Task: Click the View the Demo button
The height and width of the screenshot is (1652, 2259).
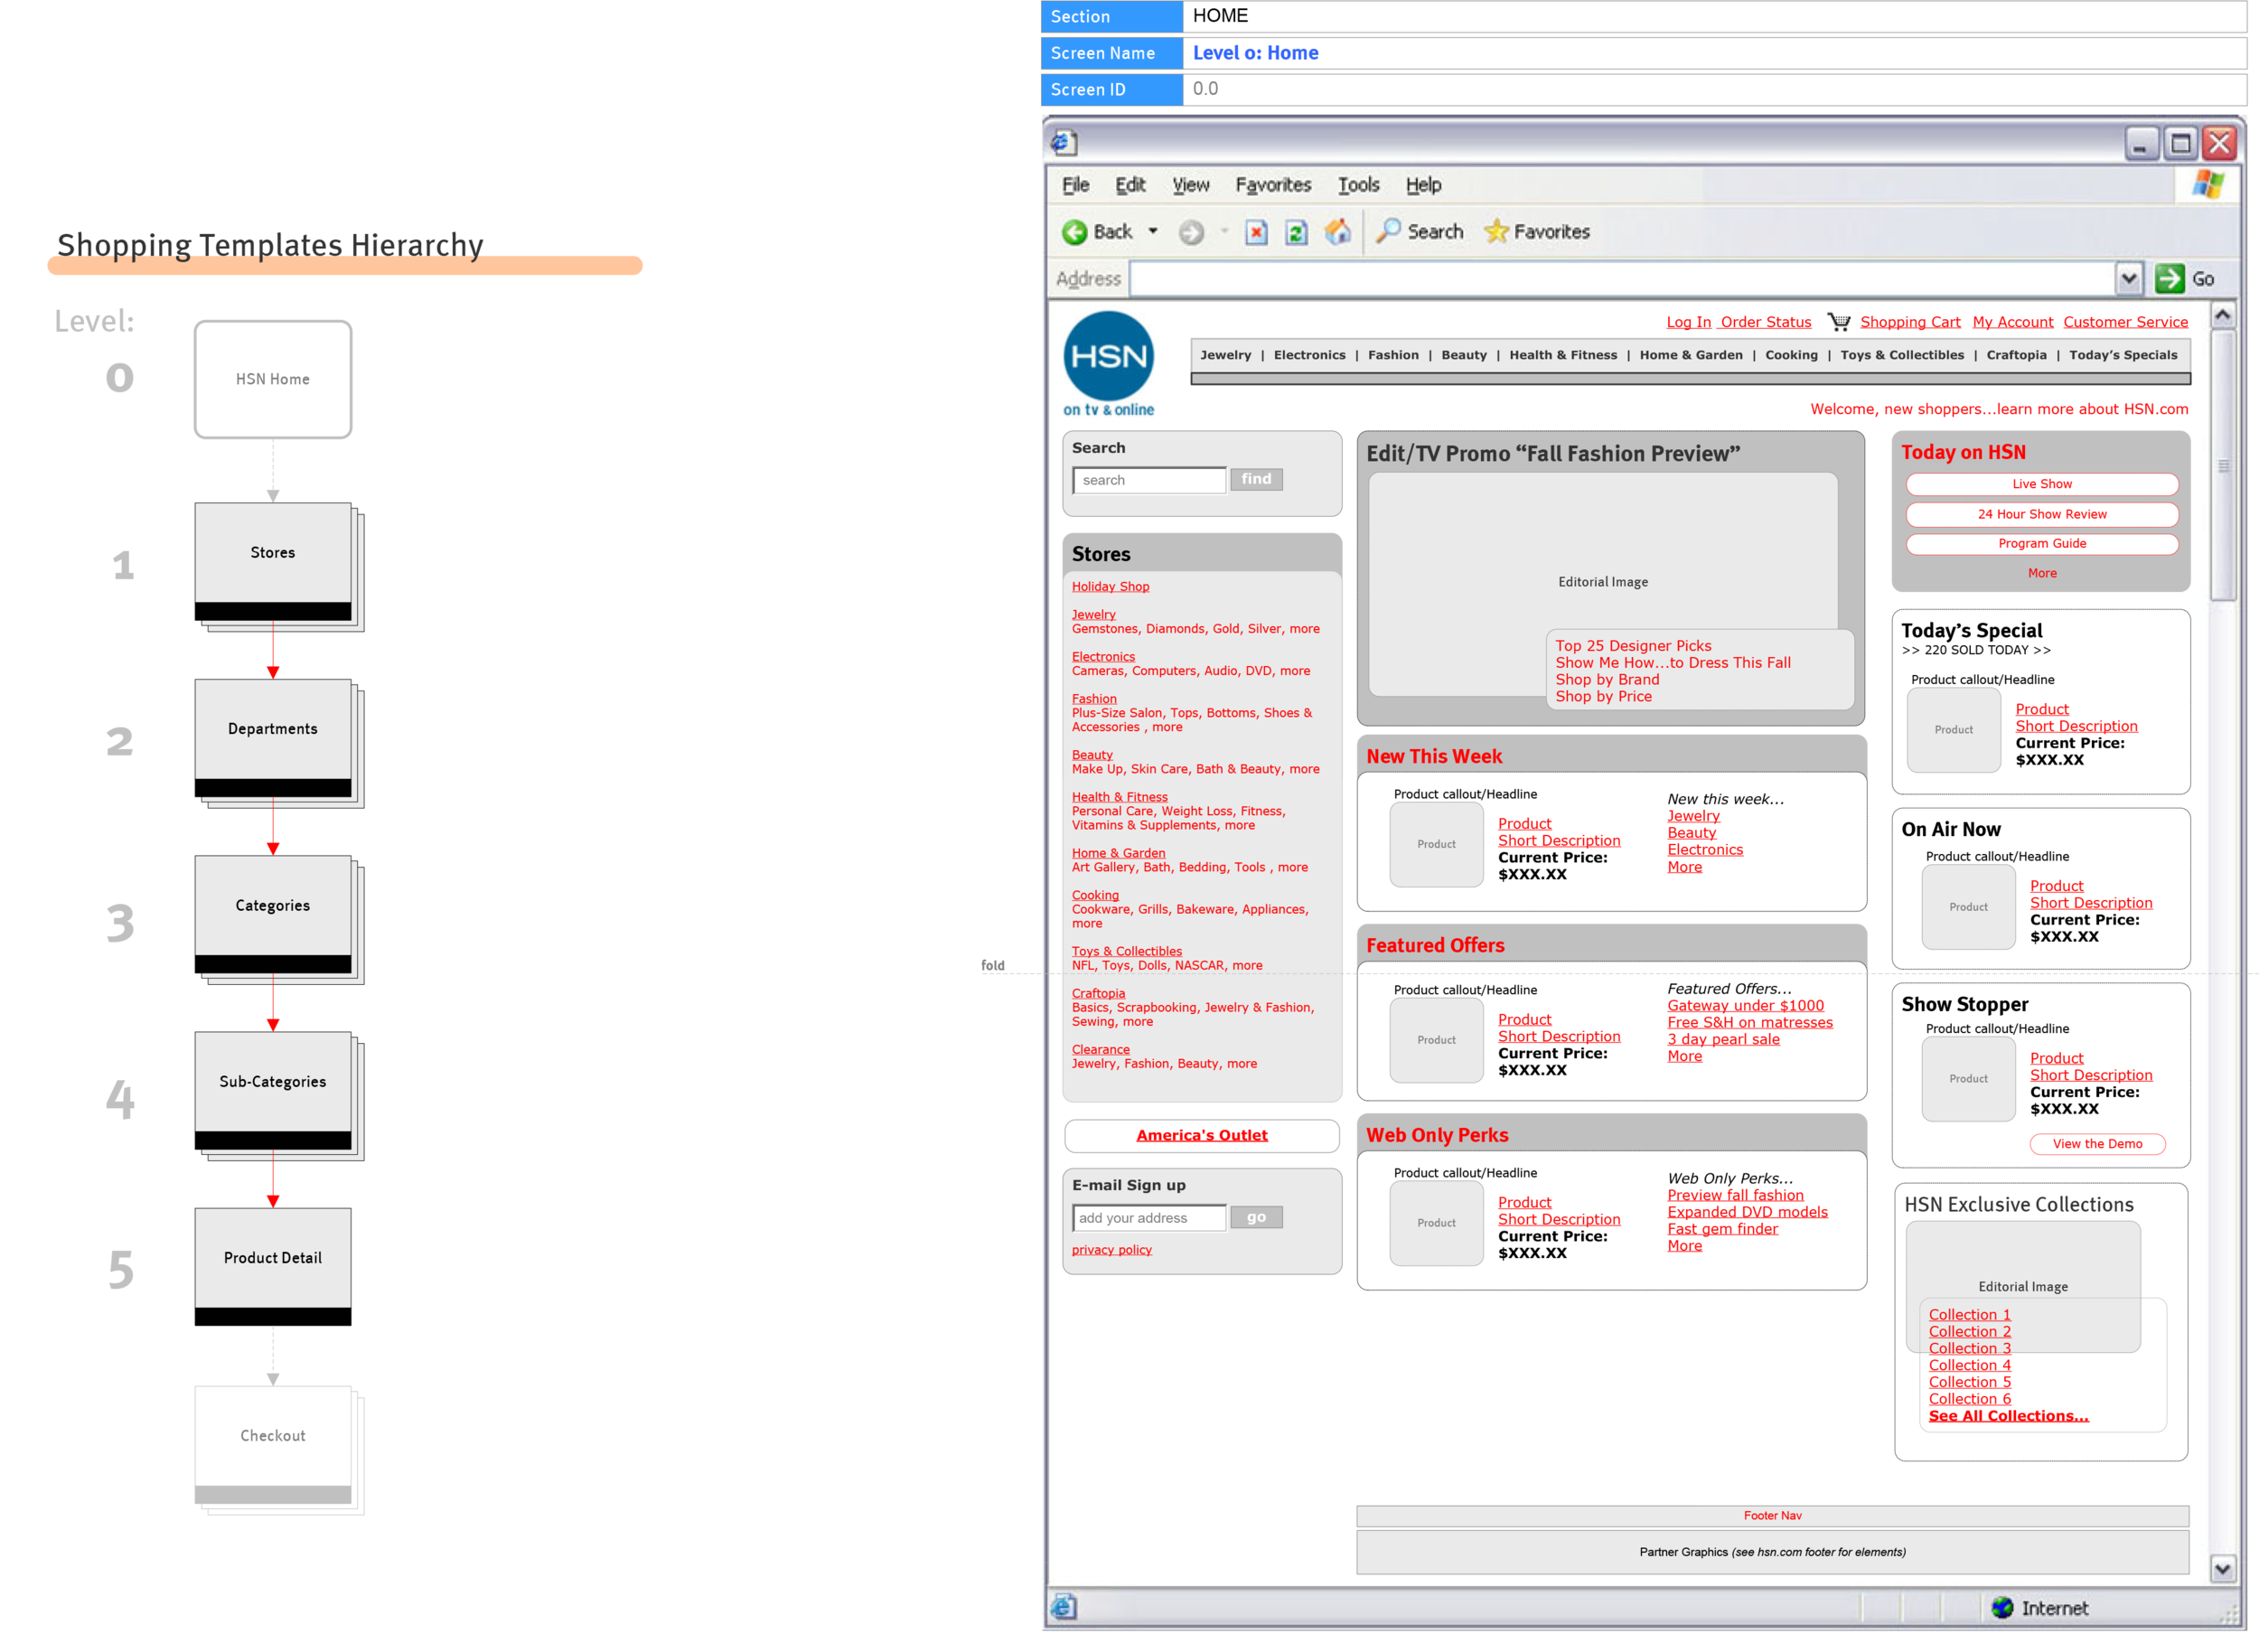Action: 2096,1143
